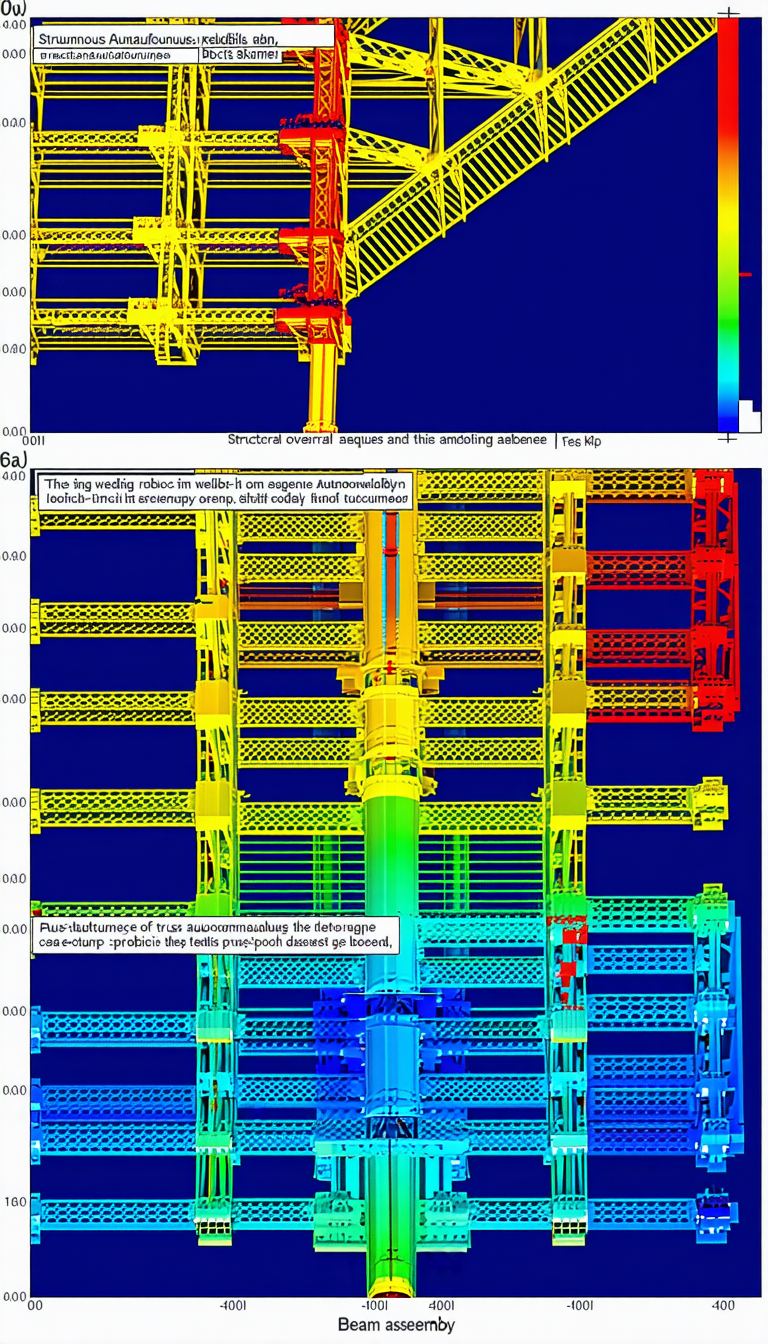Image resolution: width=768 pixels, height=1344 pixels.
Task: Click the rainbow color scale bar
Action: tap(727, 224)
